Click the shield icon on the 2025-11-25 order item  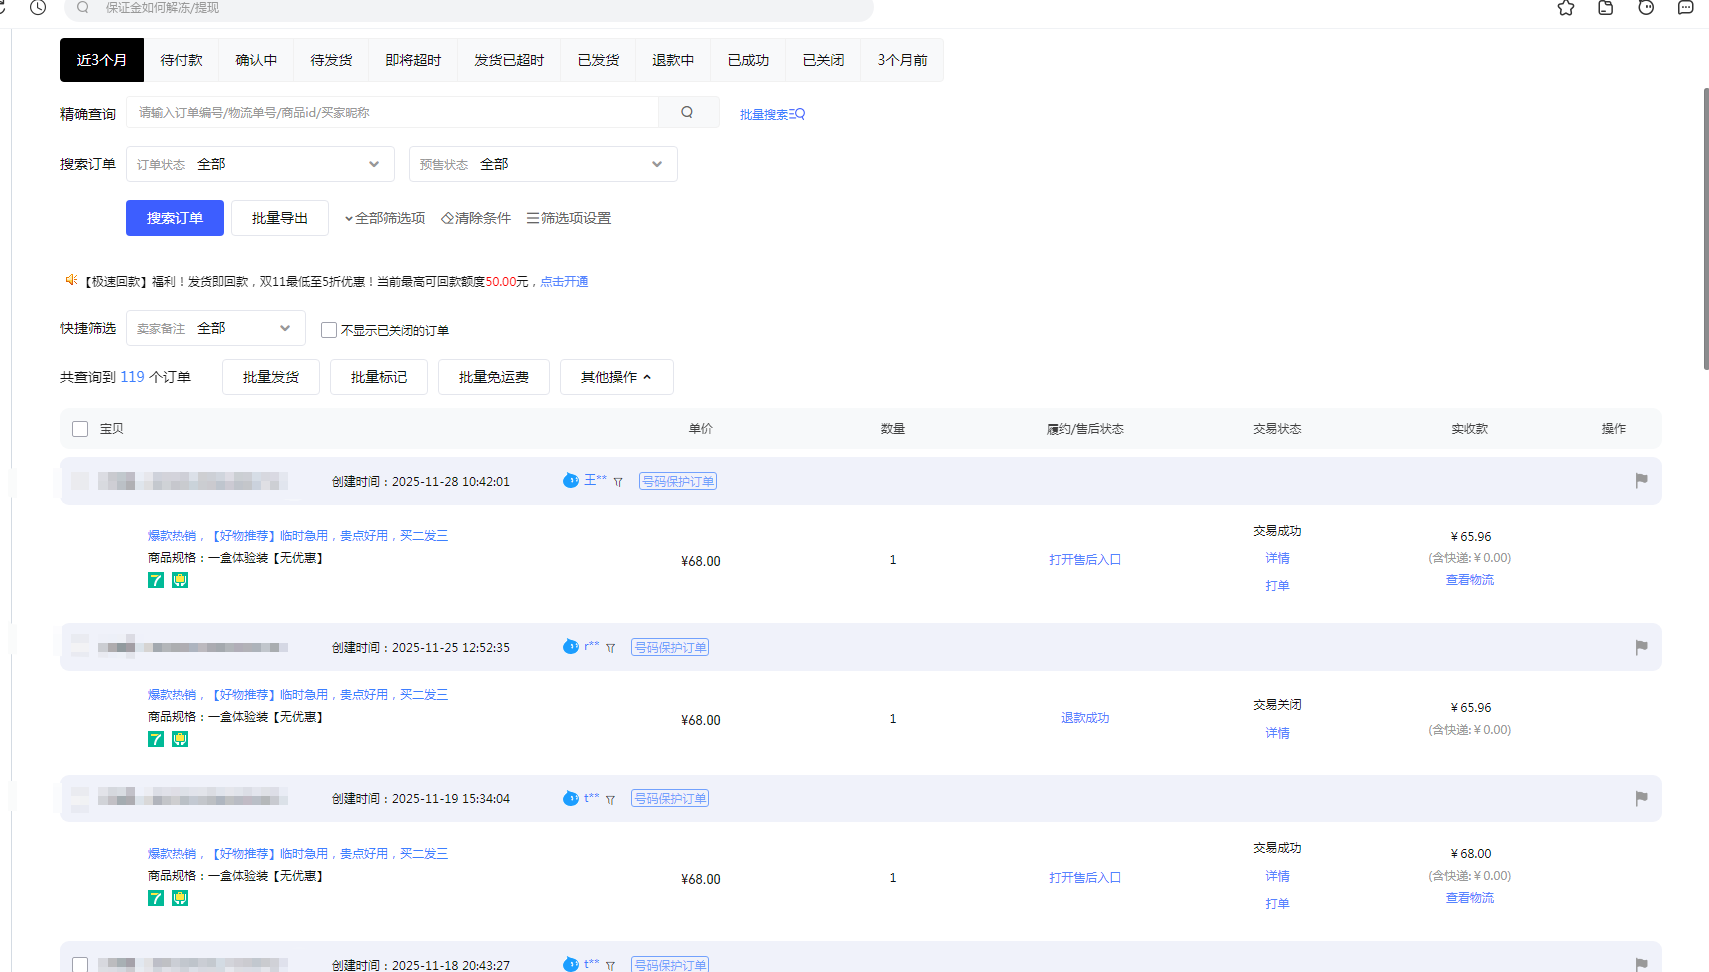pos(180,739)
